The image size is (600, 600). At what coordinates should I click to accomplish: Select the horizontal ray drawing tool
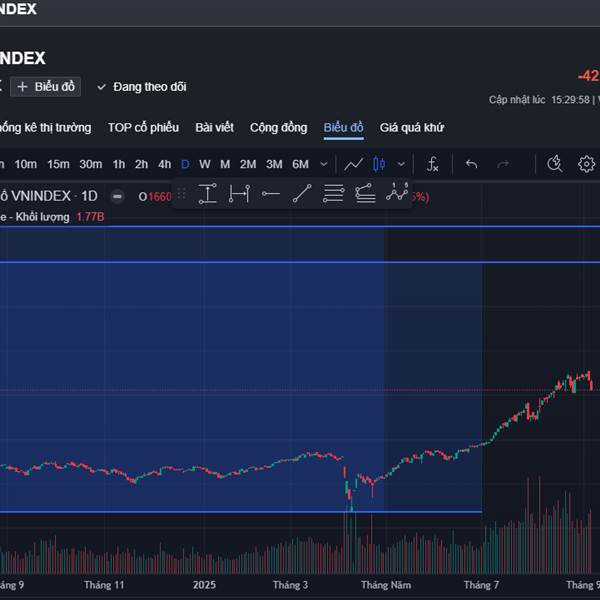[x=271, y=194]
